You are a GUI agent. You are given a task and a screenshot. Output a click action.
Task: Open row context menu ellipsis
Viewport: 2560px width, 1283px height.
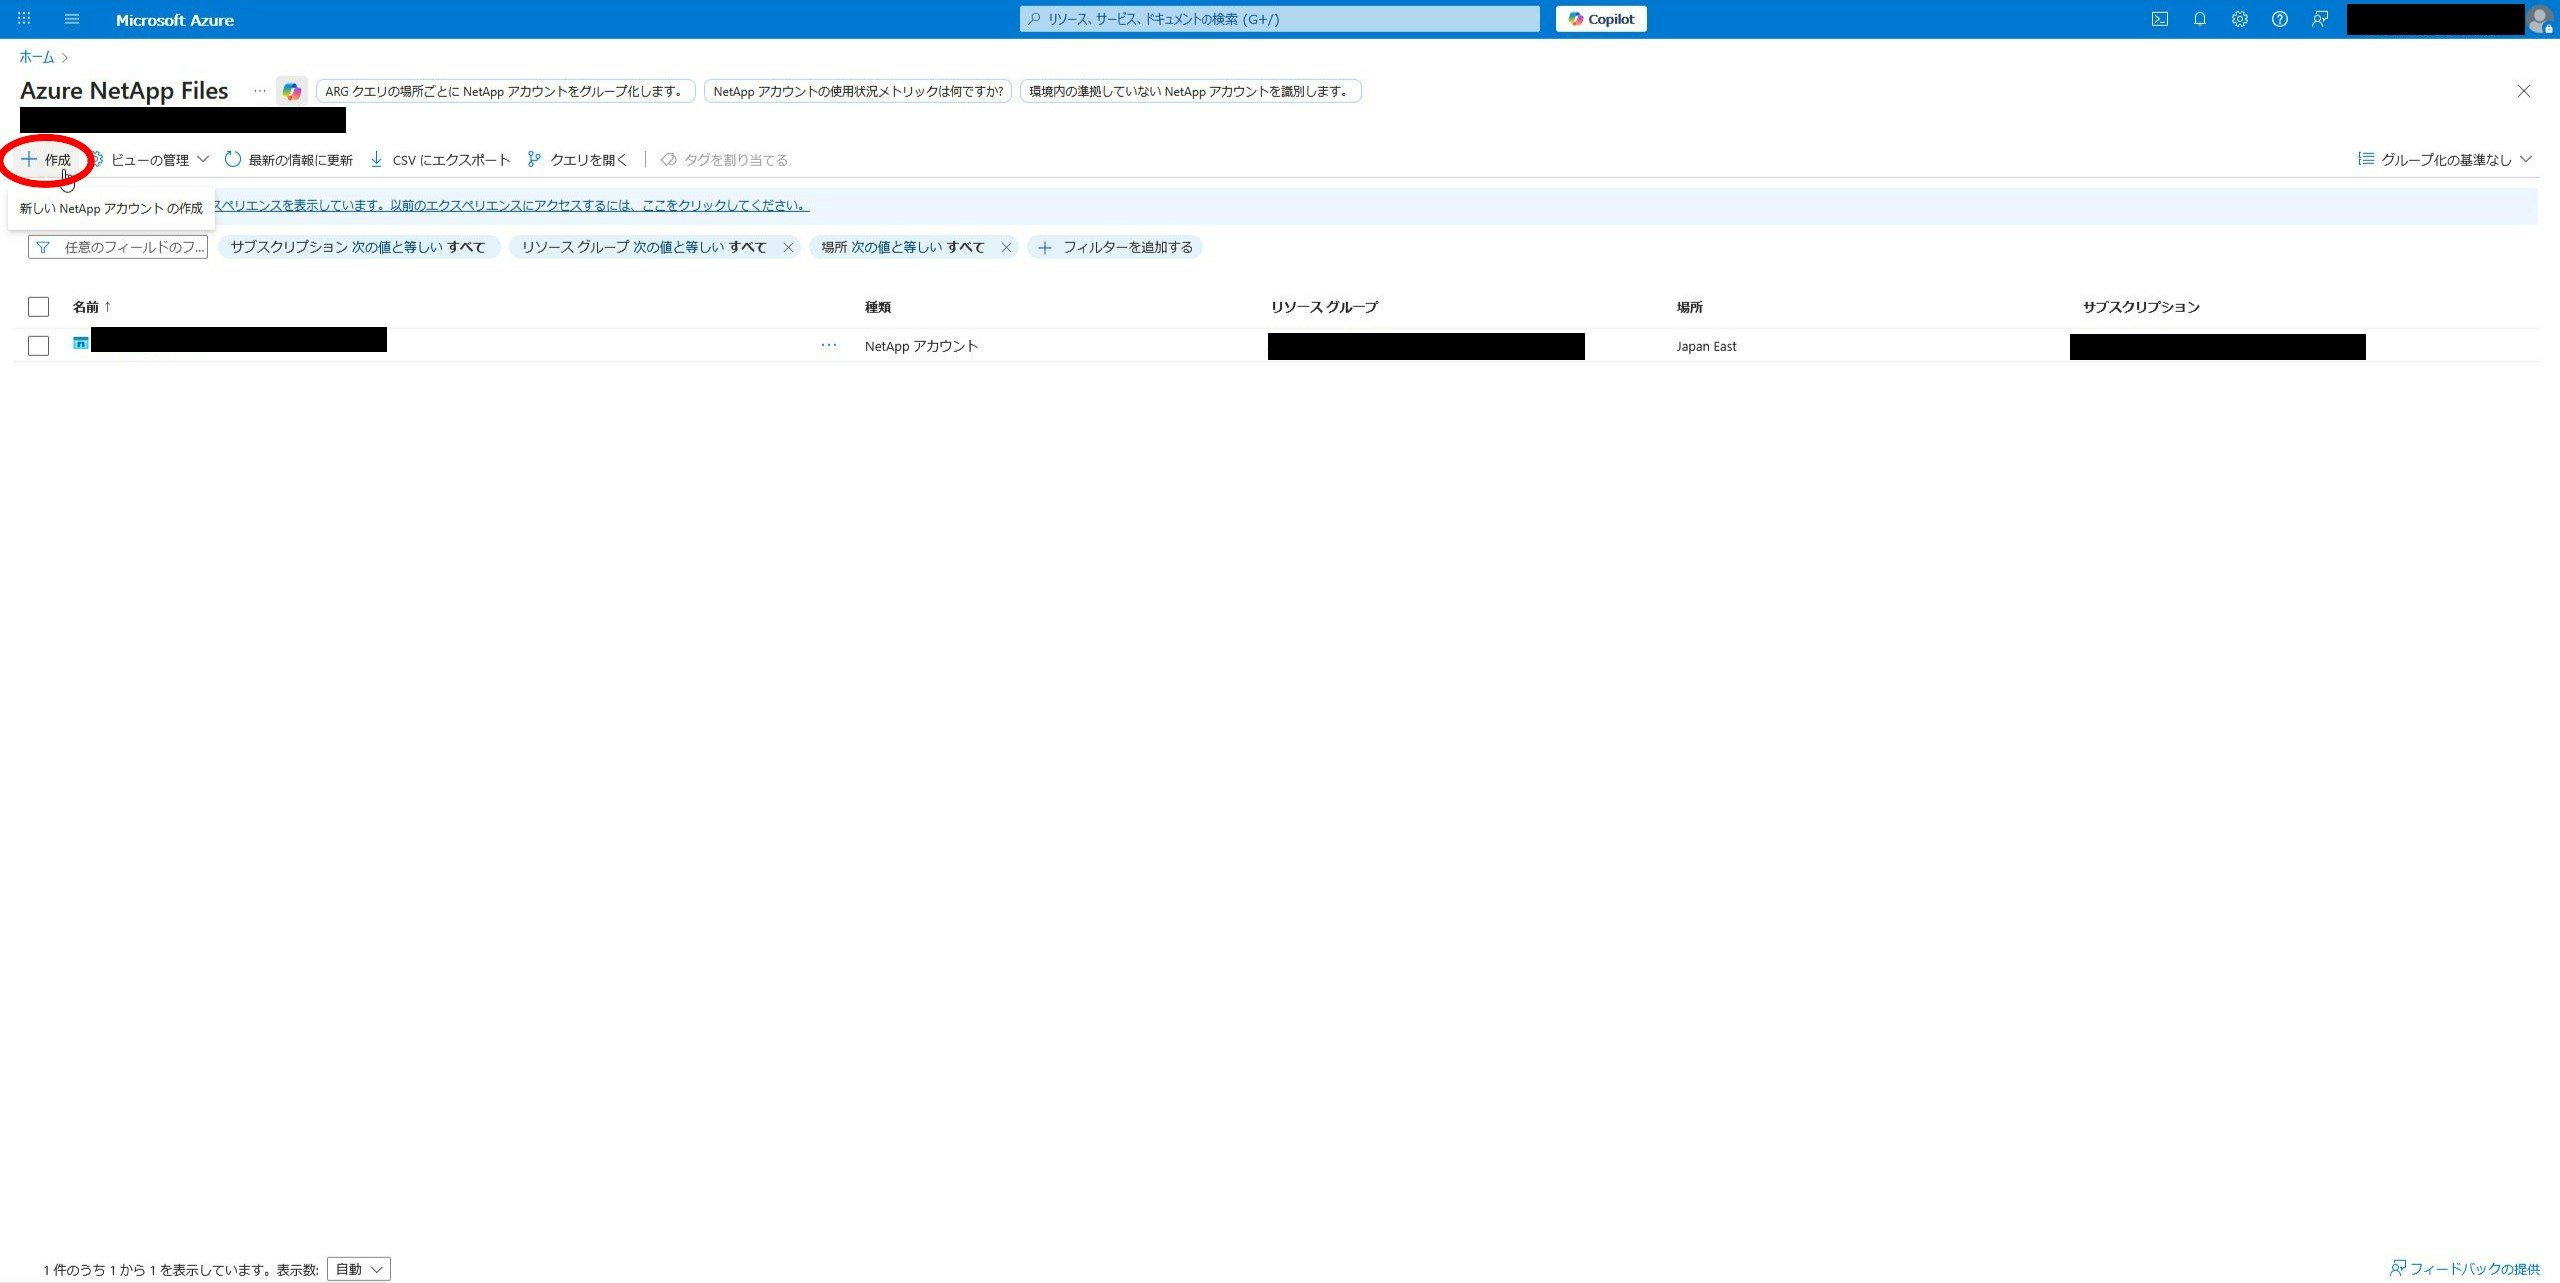(828, 345)
